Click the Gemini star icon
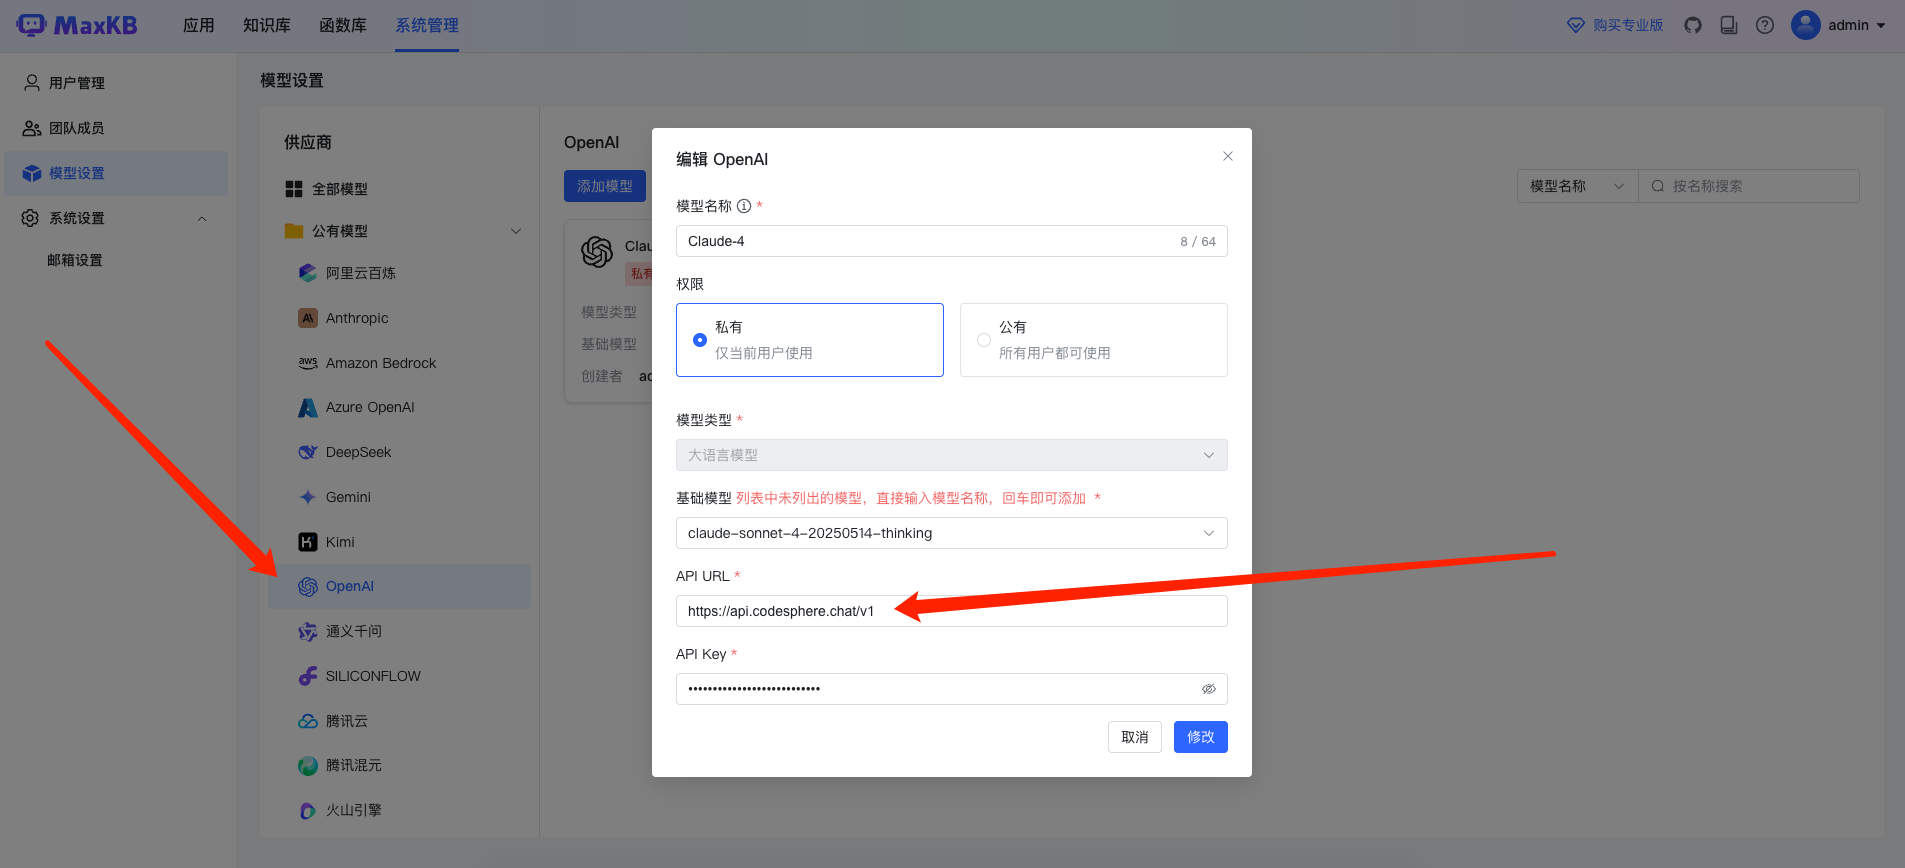This screenshot has height=868, width=1905. [308, 497]
